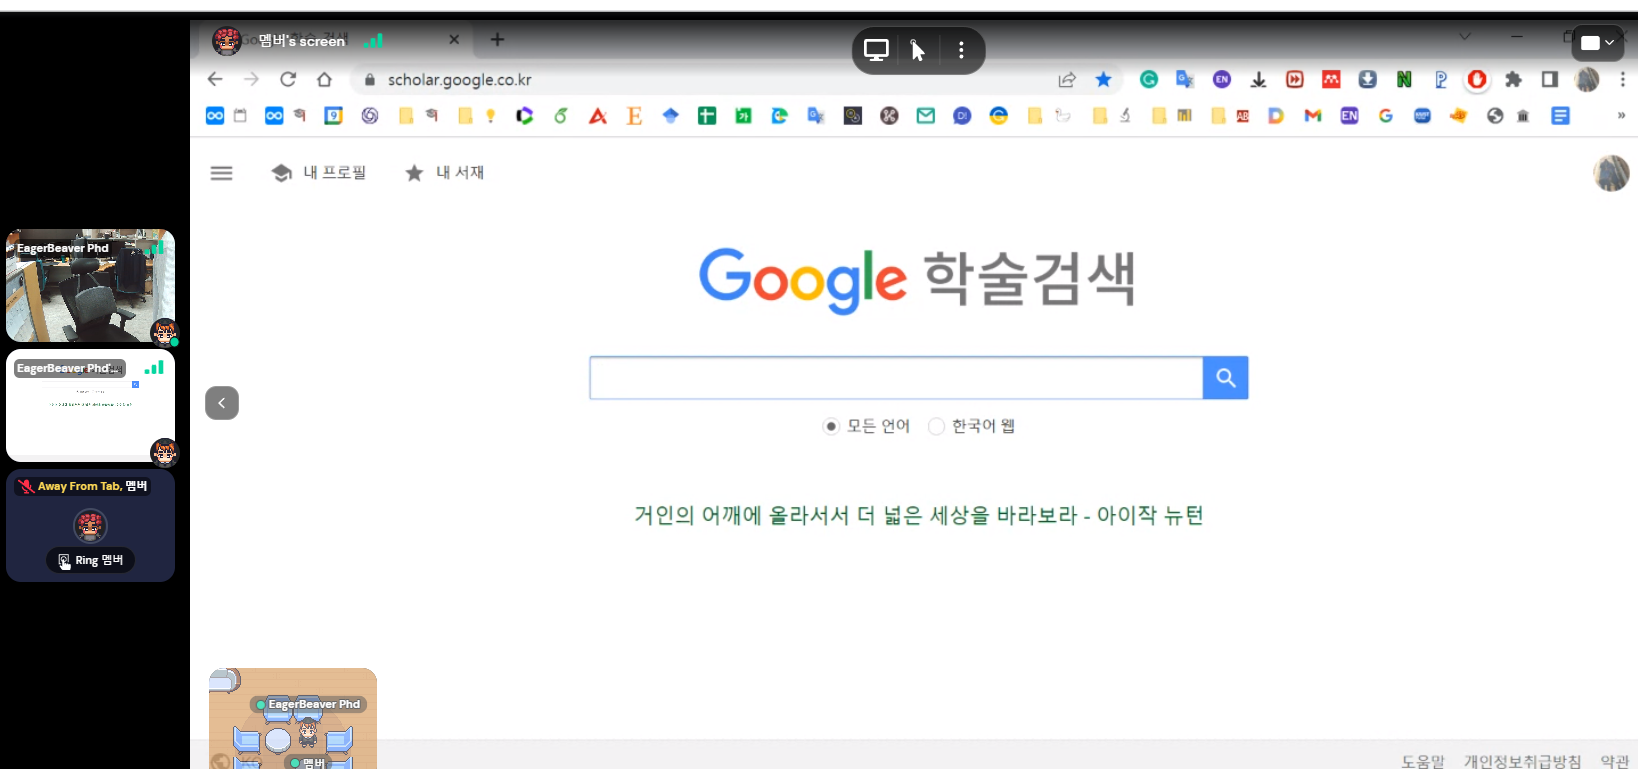Open Chrome three-dot menu
Viewport: 1638px width, 769px height.
[1622, 79]
